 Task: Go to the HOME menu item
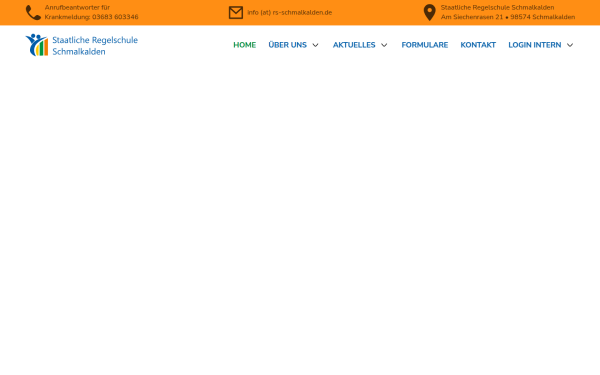(x=245, y=45)
